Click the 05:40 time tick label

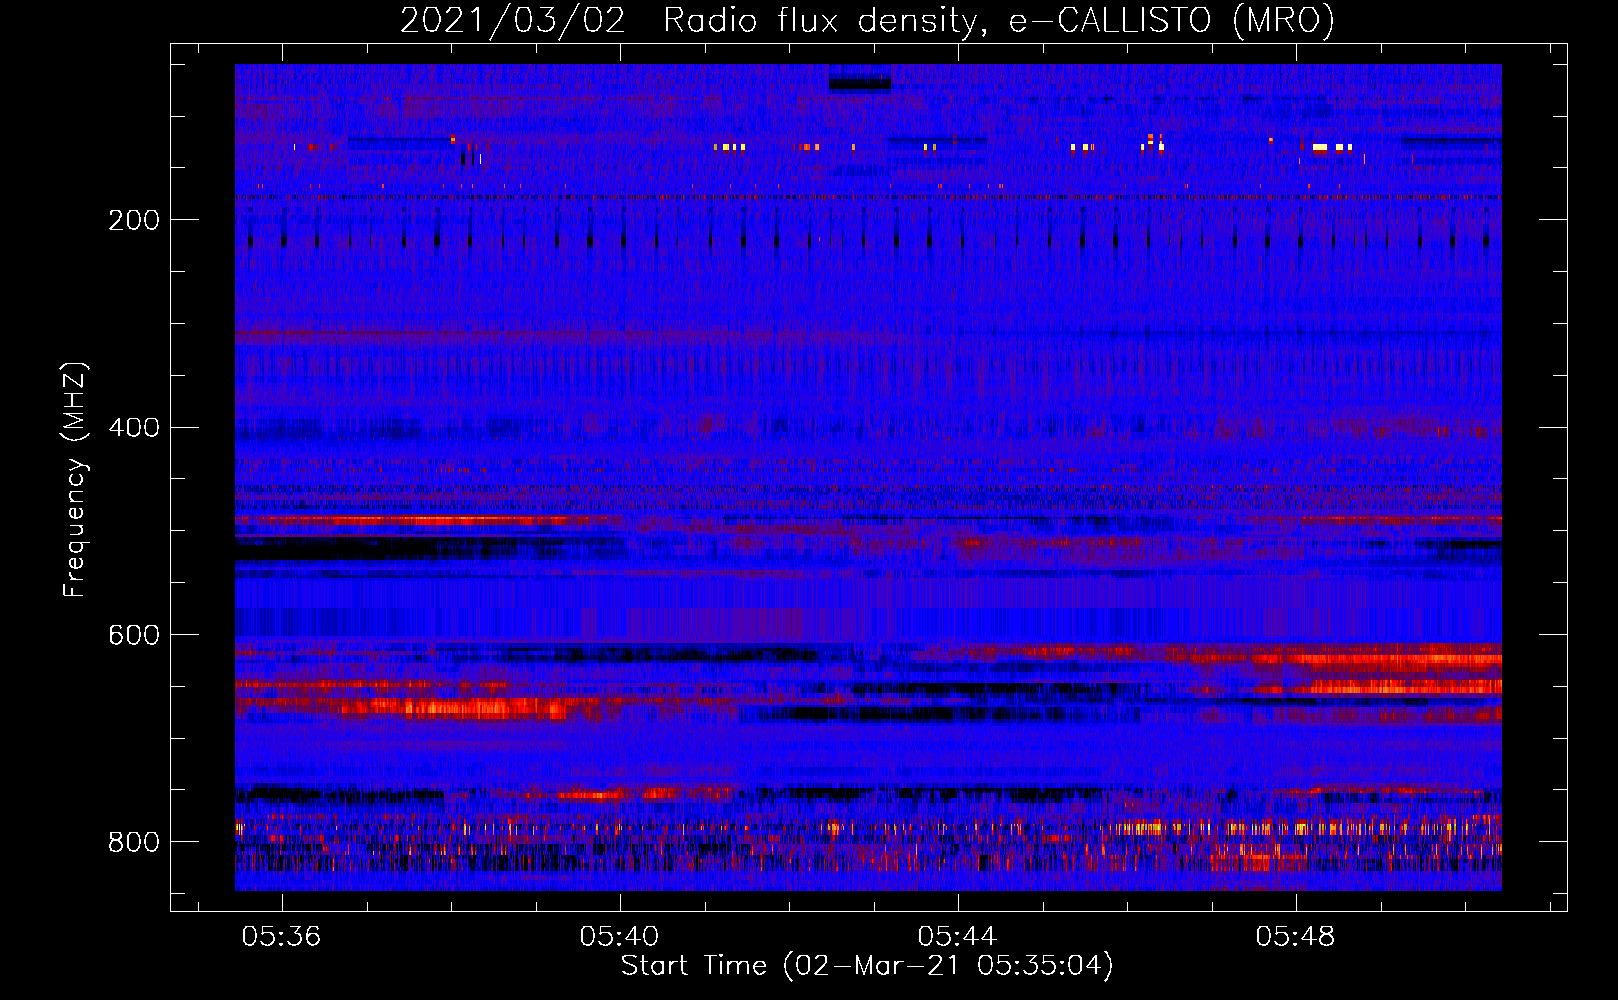coord(619,937)
